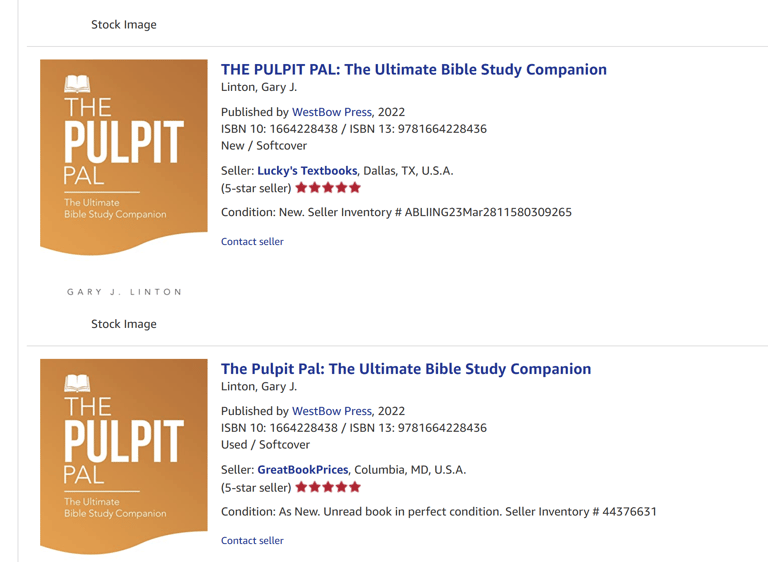Click the Seller Inventory # 44376631 condition line
Screen dimensions: 768x562
coord(438,511)
